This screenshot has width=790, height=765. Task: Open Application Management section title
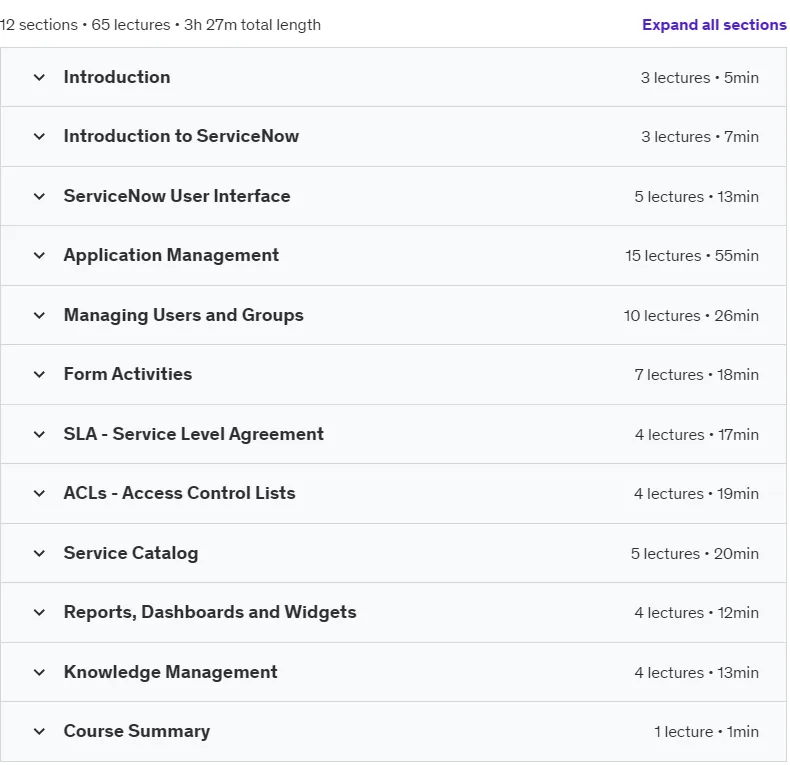(171, 255)
